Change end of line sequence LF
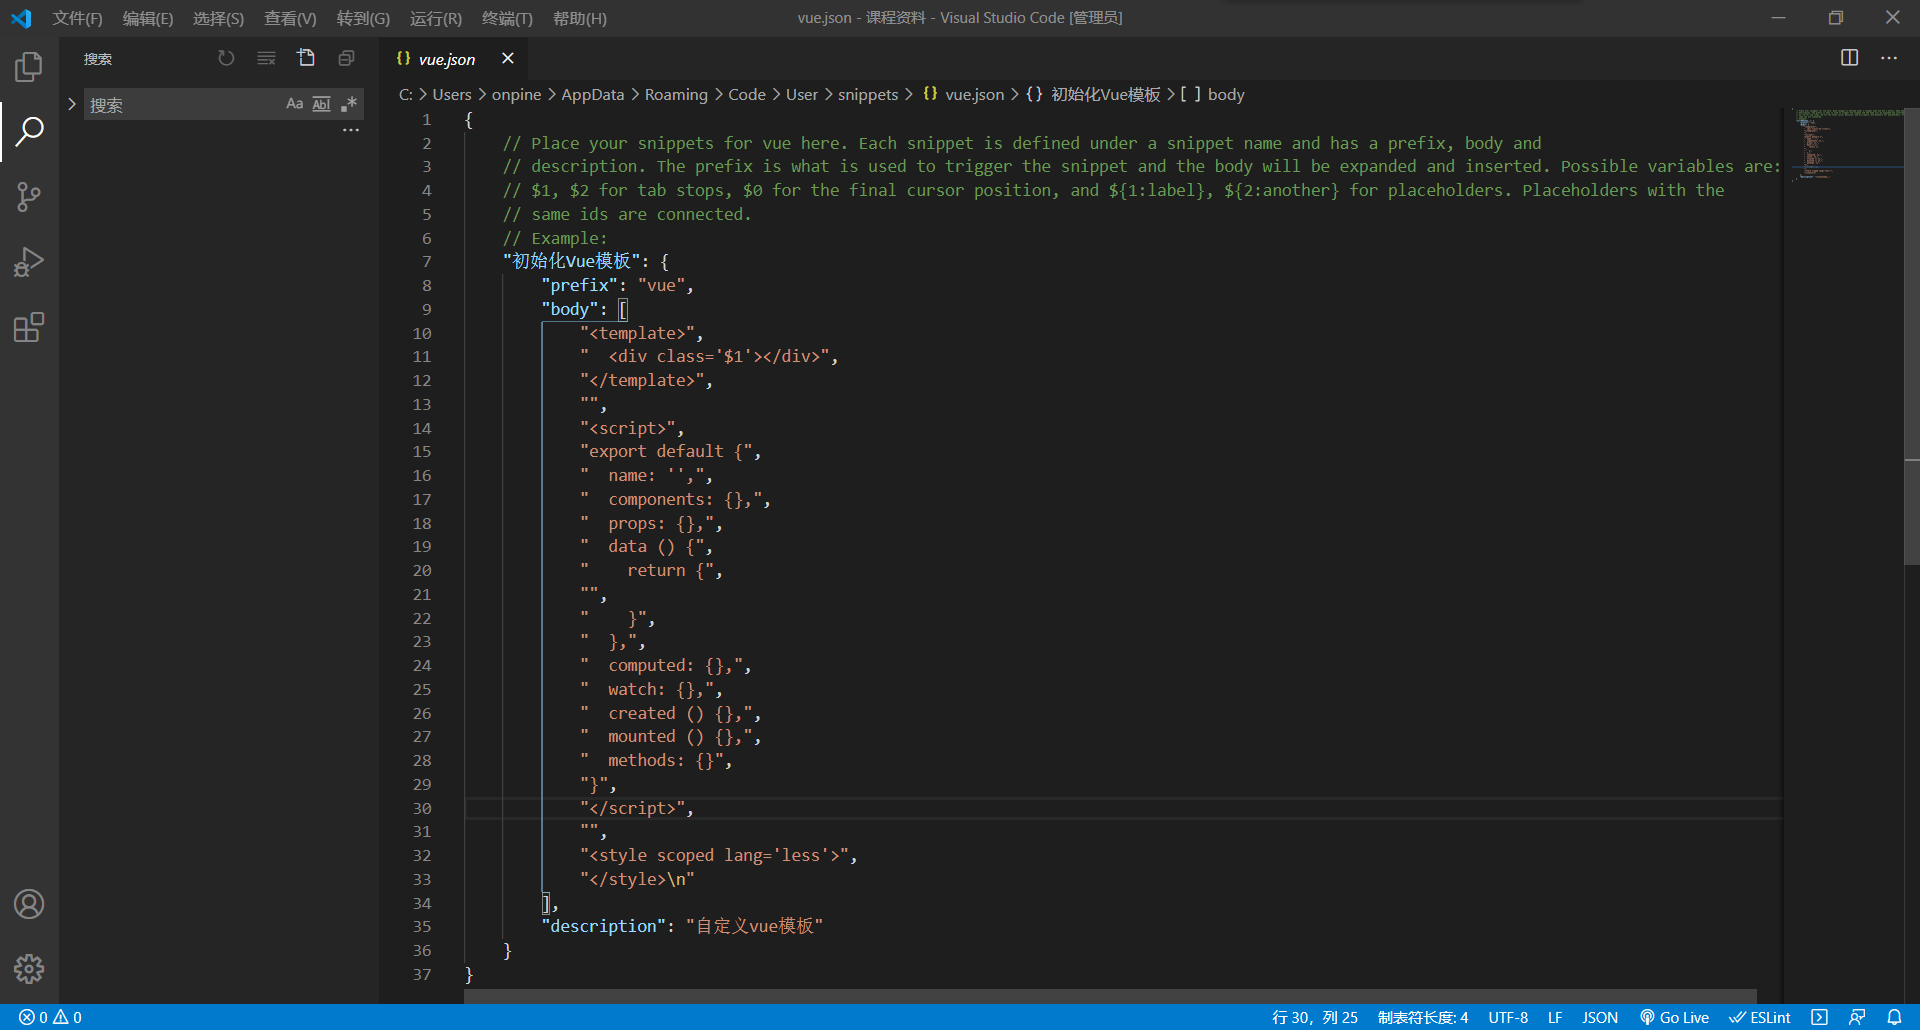Image resolution: width=1920 pixels, height=1030 pixels. tap(1555, 1017)
